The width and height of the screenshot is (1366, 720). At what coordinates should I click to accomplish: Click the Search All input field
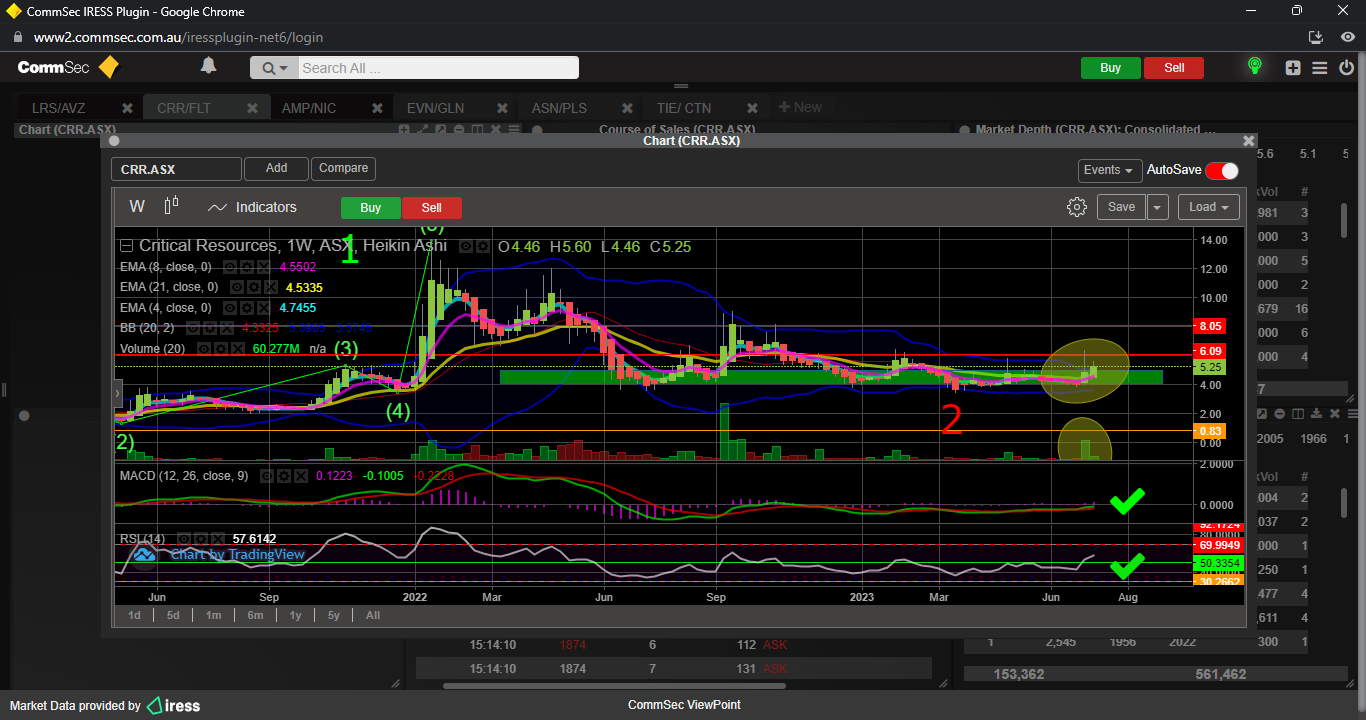point(438,68)
